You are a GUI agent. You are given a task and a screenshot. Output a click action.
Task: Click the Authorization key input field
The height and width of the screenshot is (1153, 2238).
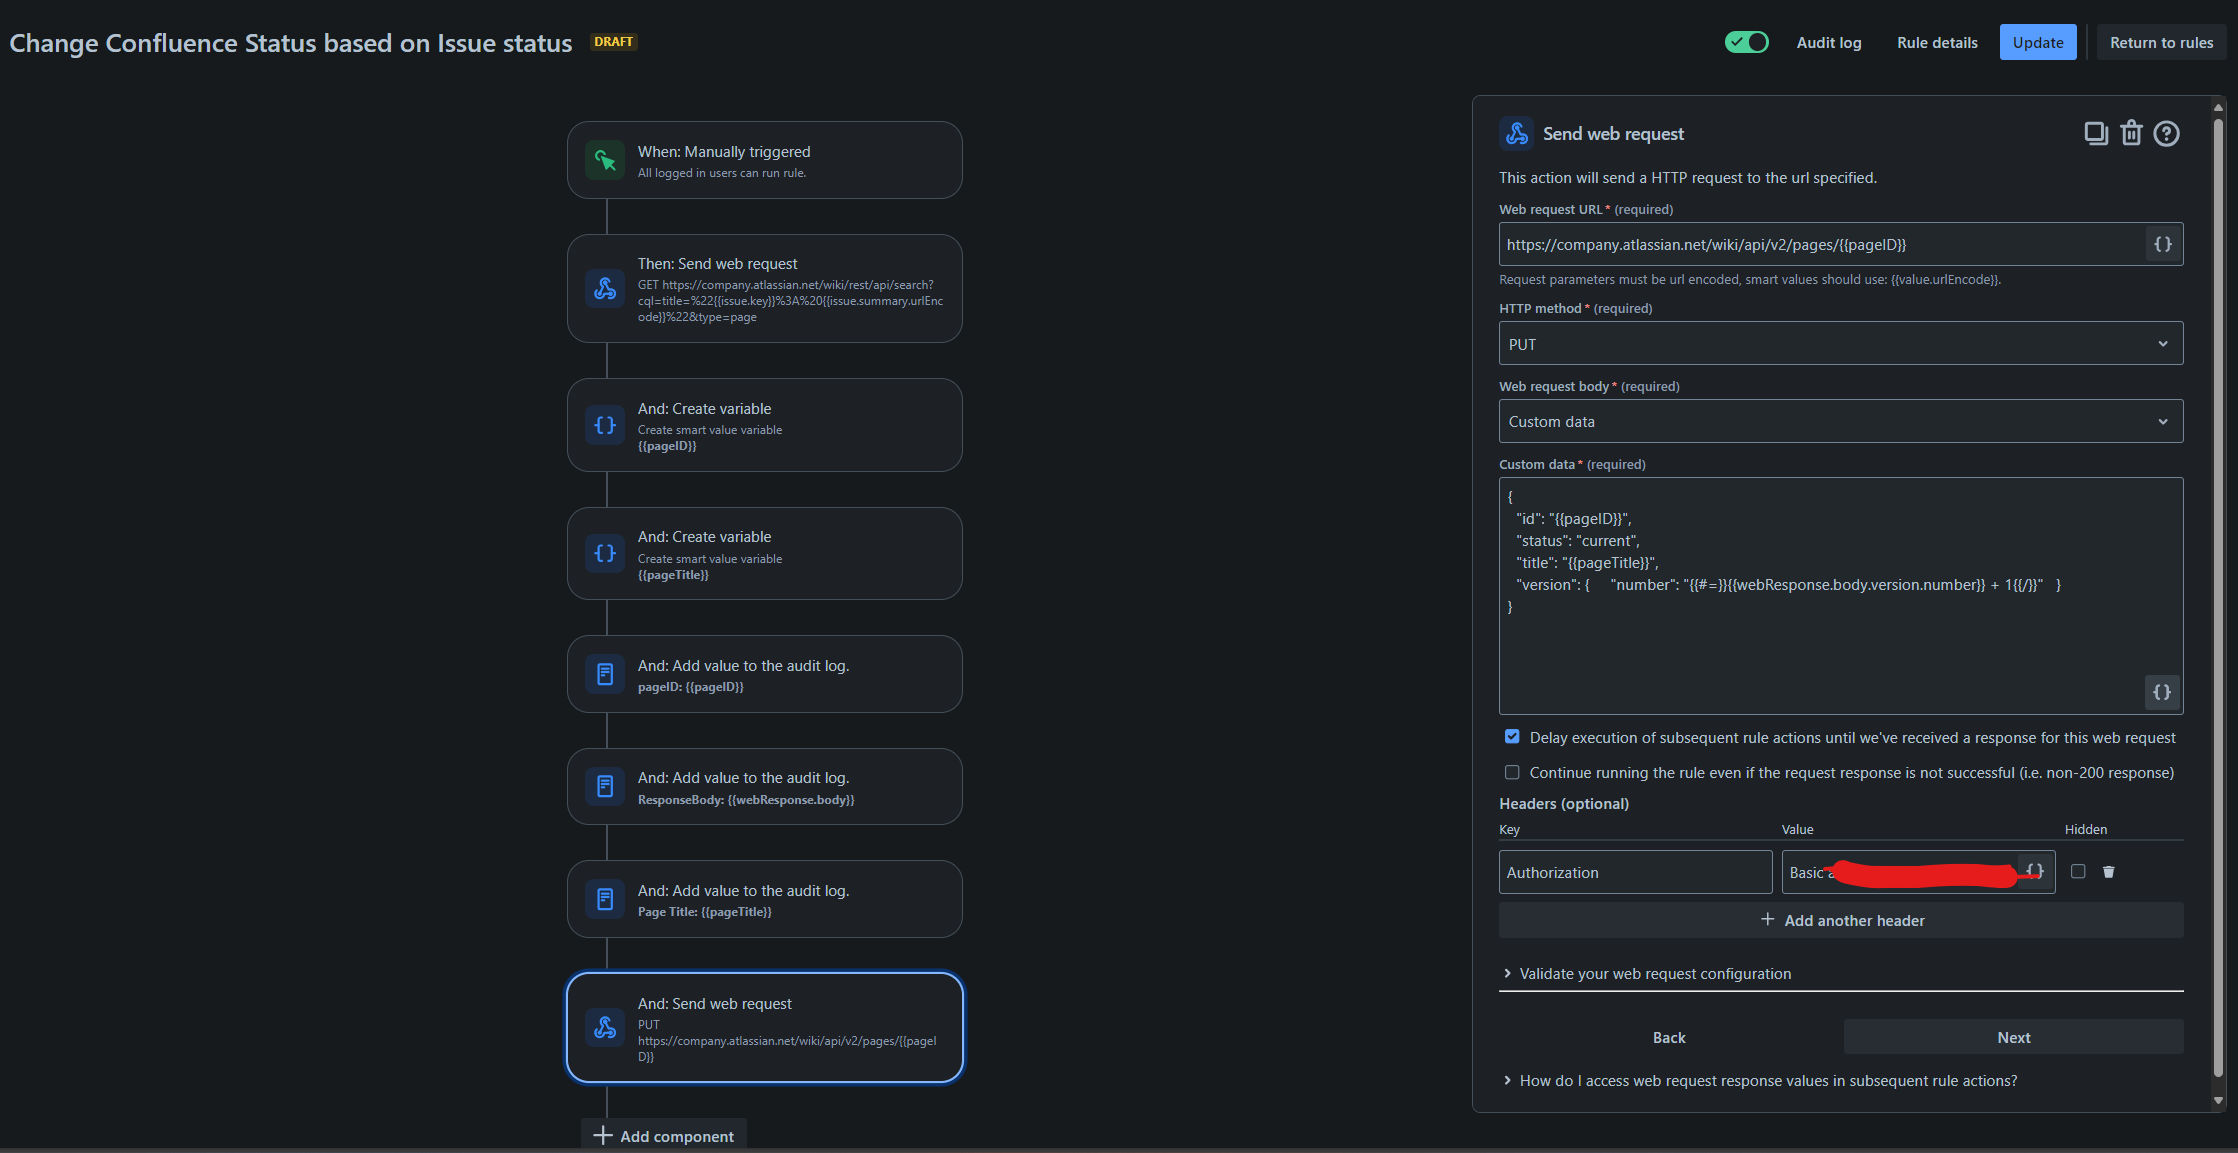click(1635, 872)
